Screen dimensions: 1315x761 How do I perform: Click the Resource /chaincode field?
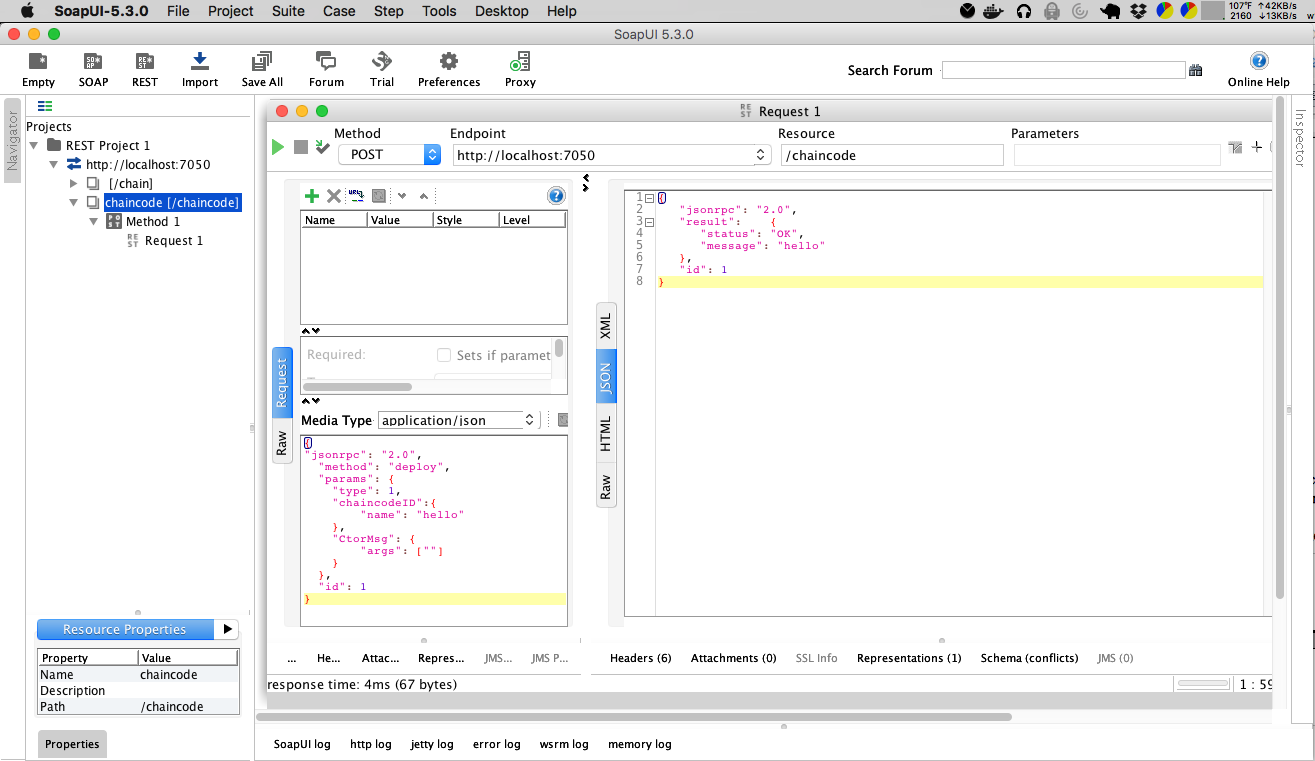tap(892, 155)
